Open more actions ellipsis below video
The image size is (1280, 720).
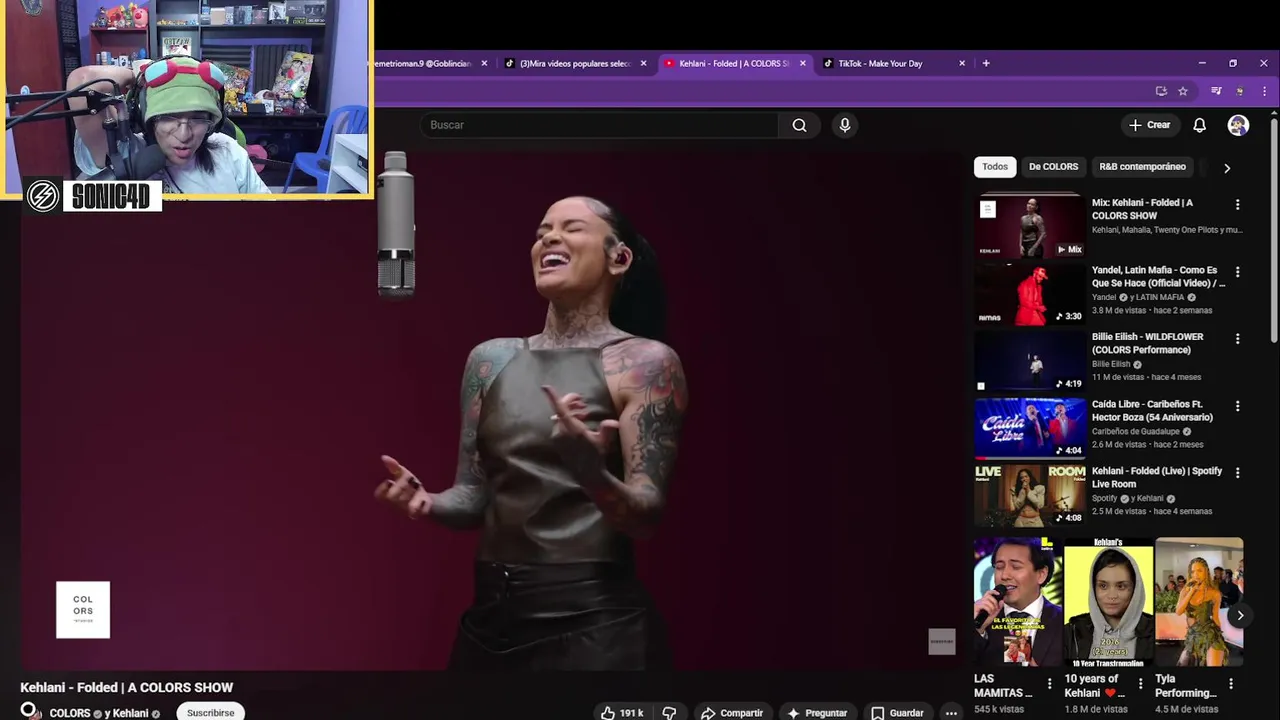[x=951, y=713]
